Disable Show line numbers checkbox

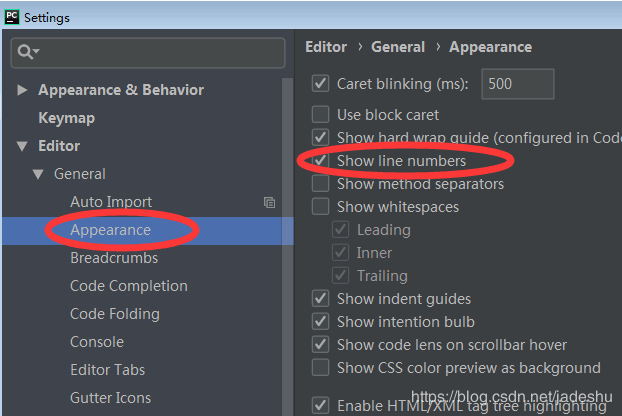(x=321, y=160)
